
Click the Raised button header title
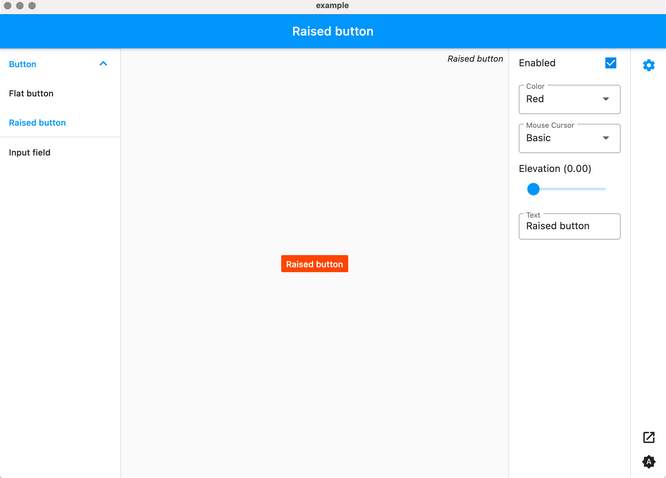pyautogui.click(x=333, y=31)
